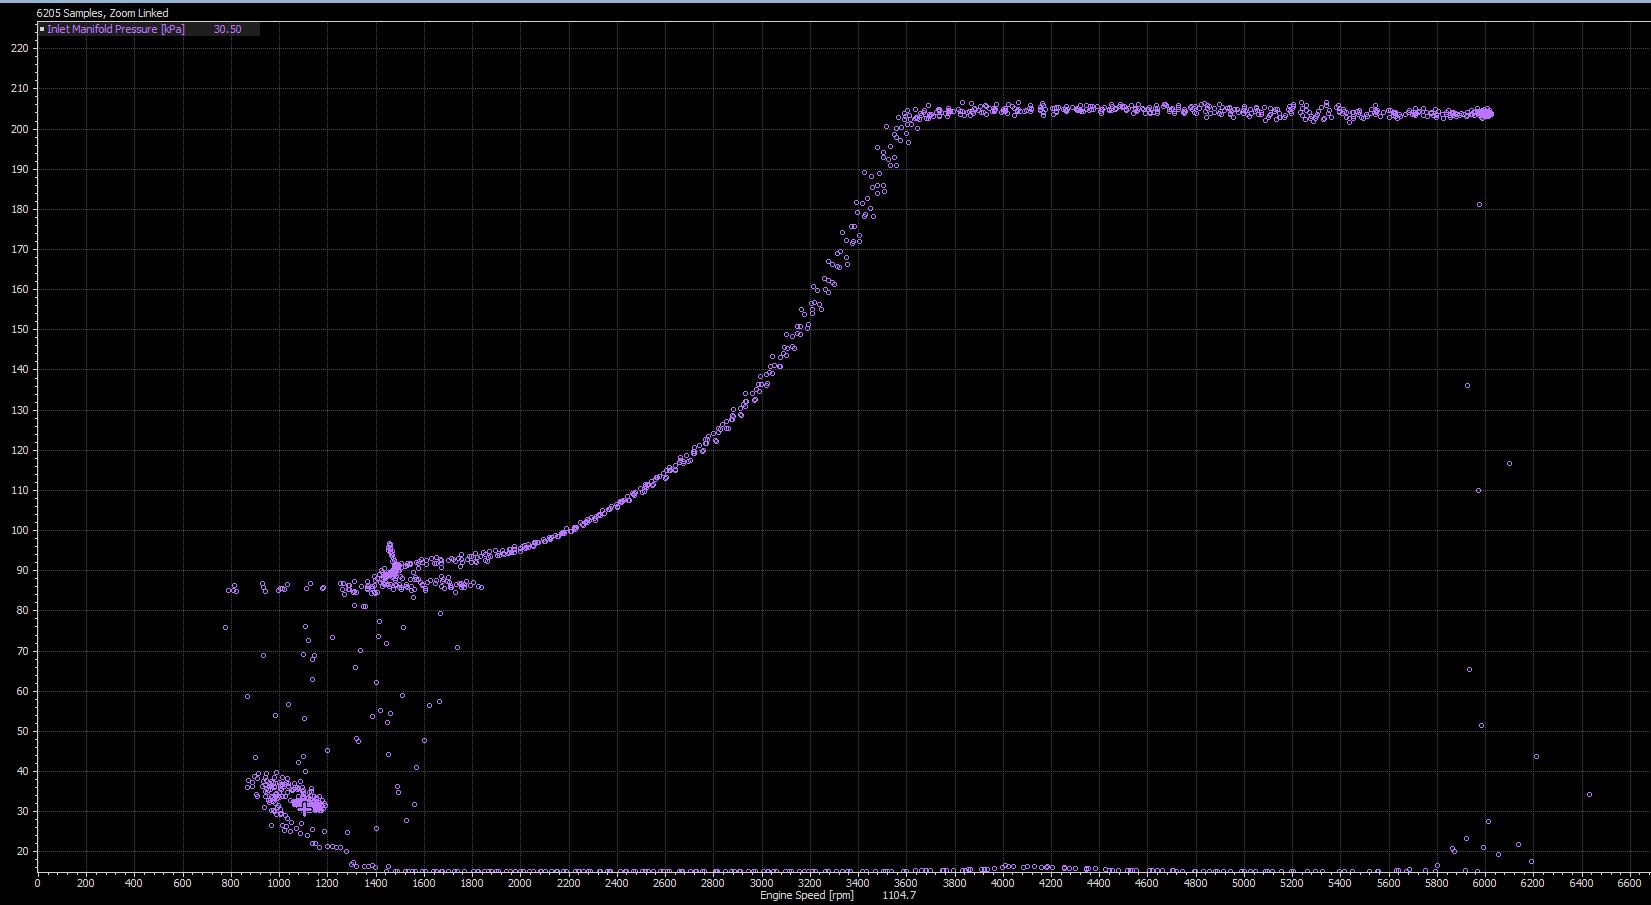
Task: Click the 220 tick label on the pressure axis
Action: pos(19,49)
